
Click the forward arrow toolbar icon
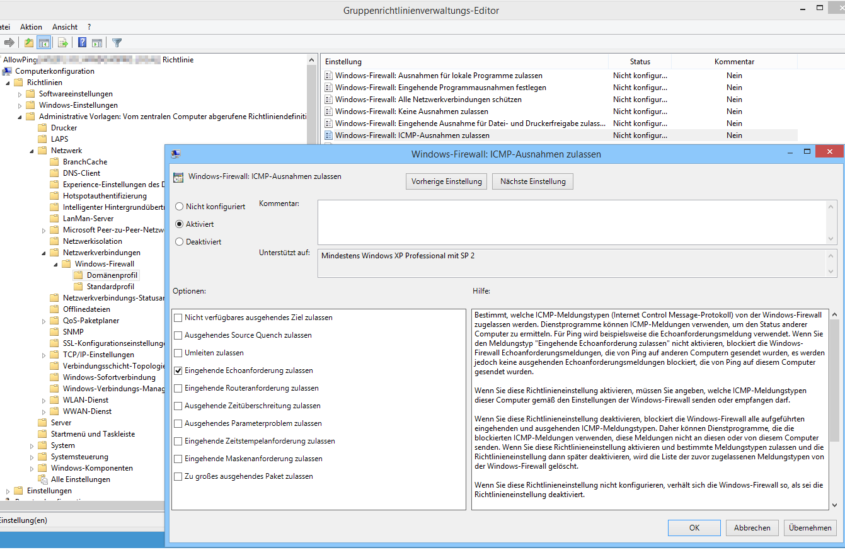point(9,43)
